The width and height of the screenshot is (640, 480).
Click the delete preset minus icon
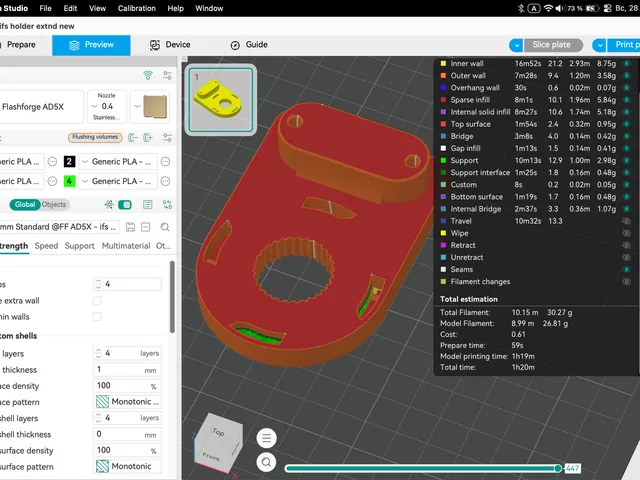(145, 227)
